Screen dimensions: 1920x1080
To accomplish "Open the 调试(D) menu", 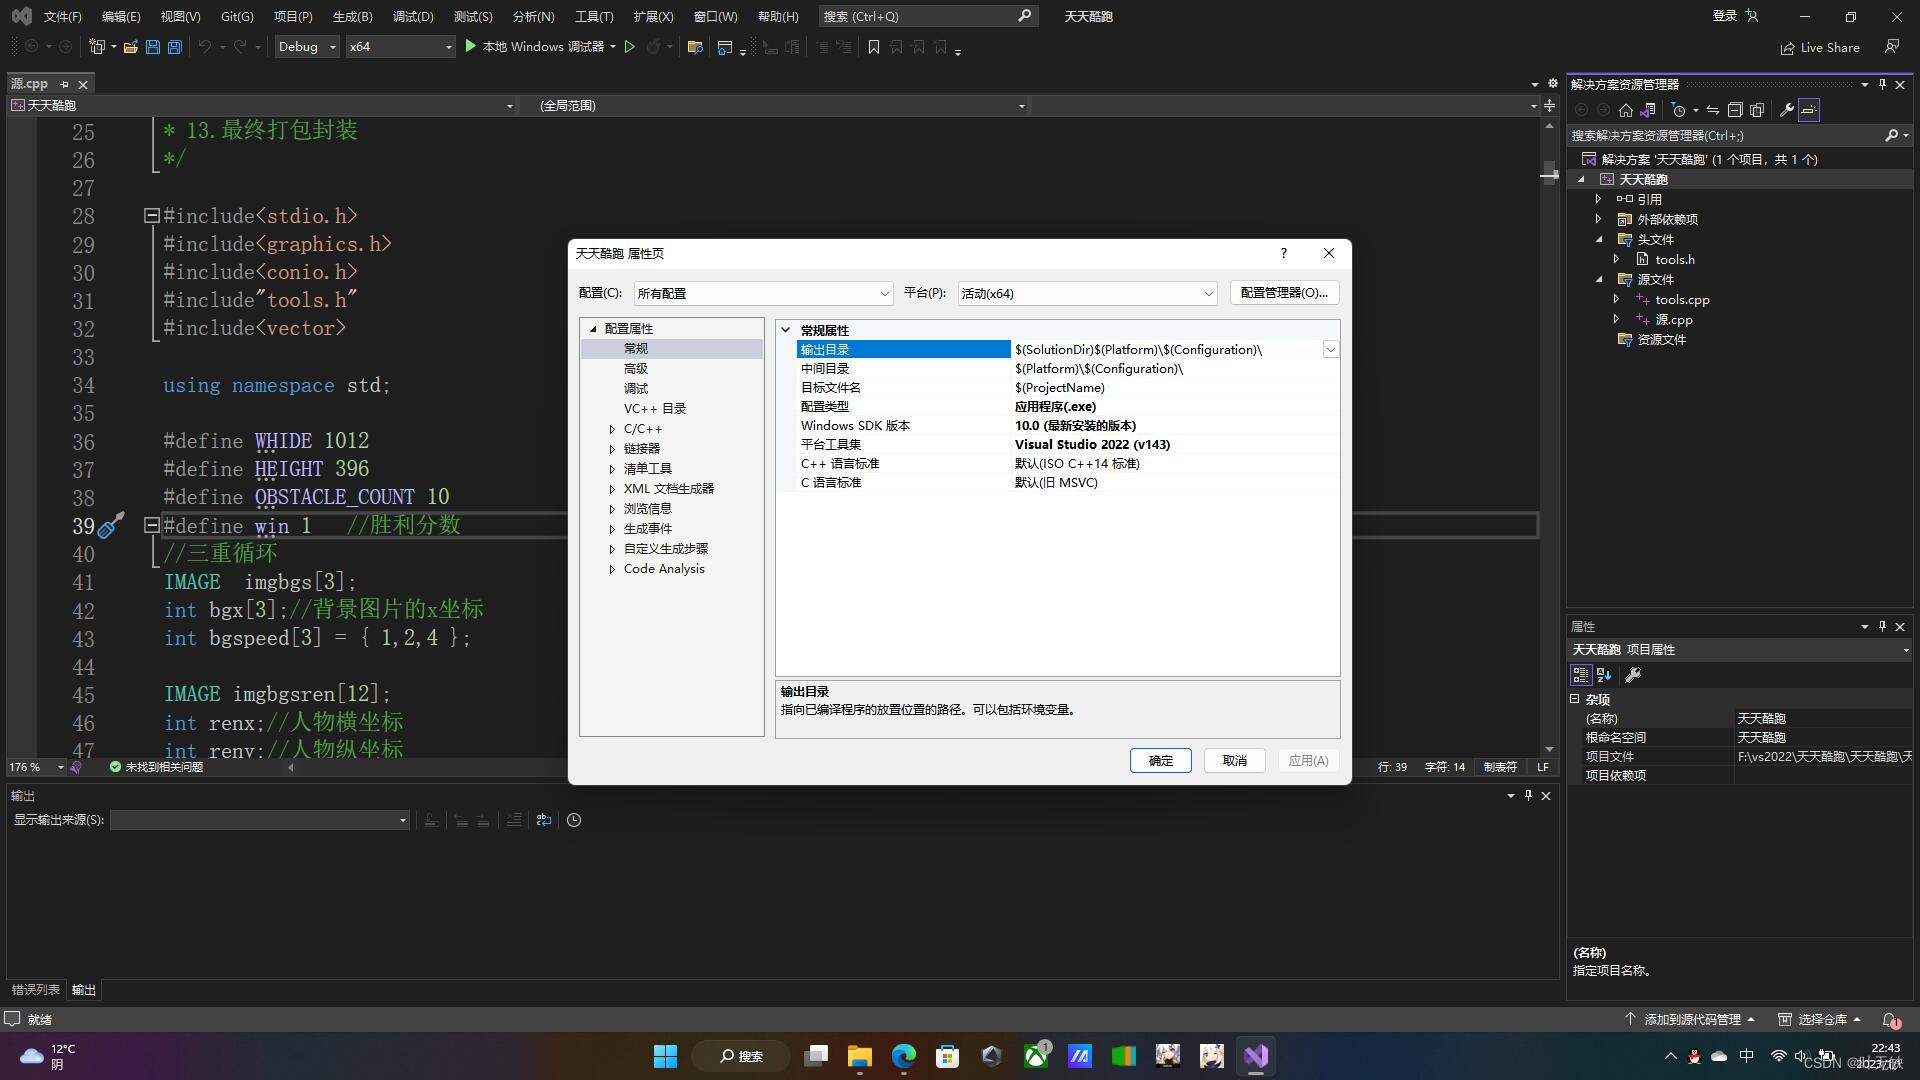I will [413, 16].
